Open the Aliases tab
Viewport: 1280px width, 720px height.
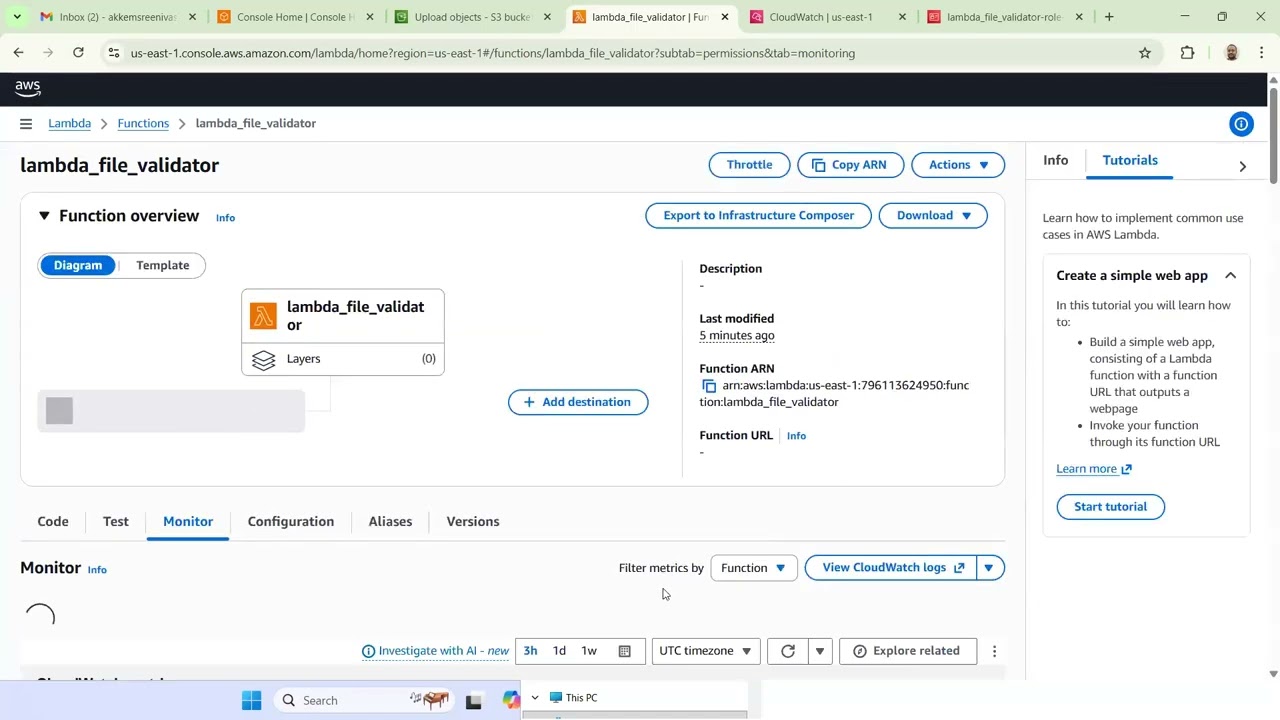390,522
